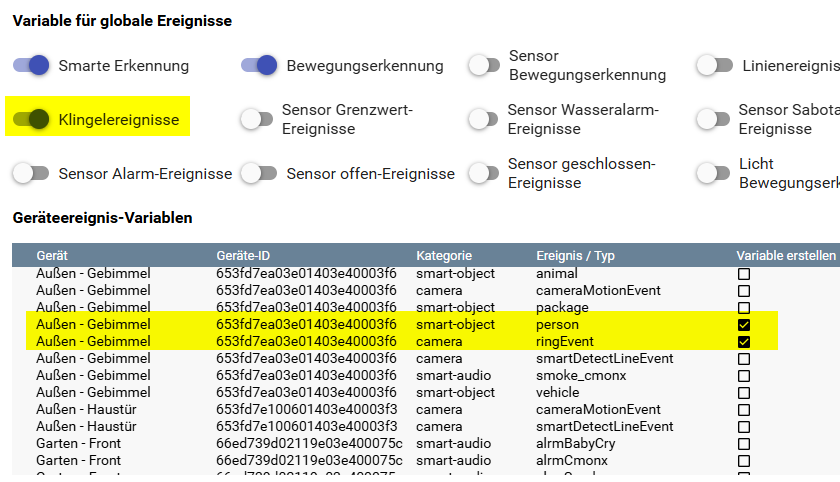Check the variable box for the animal event
The width and height of the screenshot is (840, 482).
pyautogui.click(x=743, y=273)
